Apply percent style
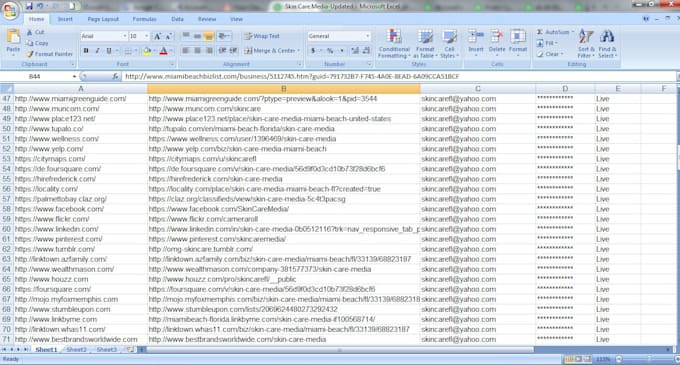Image resolution: width=680 pixels, height=365 pixels. coord(330,51)
